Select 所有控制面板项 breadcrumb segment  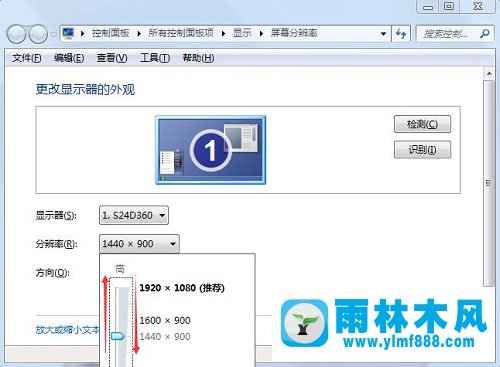(181, 33)
